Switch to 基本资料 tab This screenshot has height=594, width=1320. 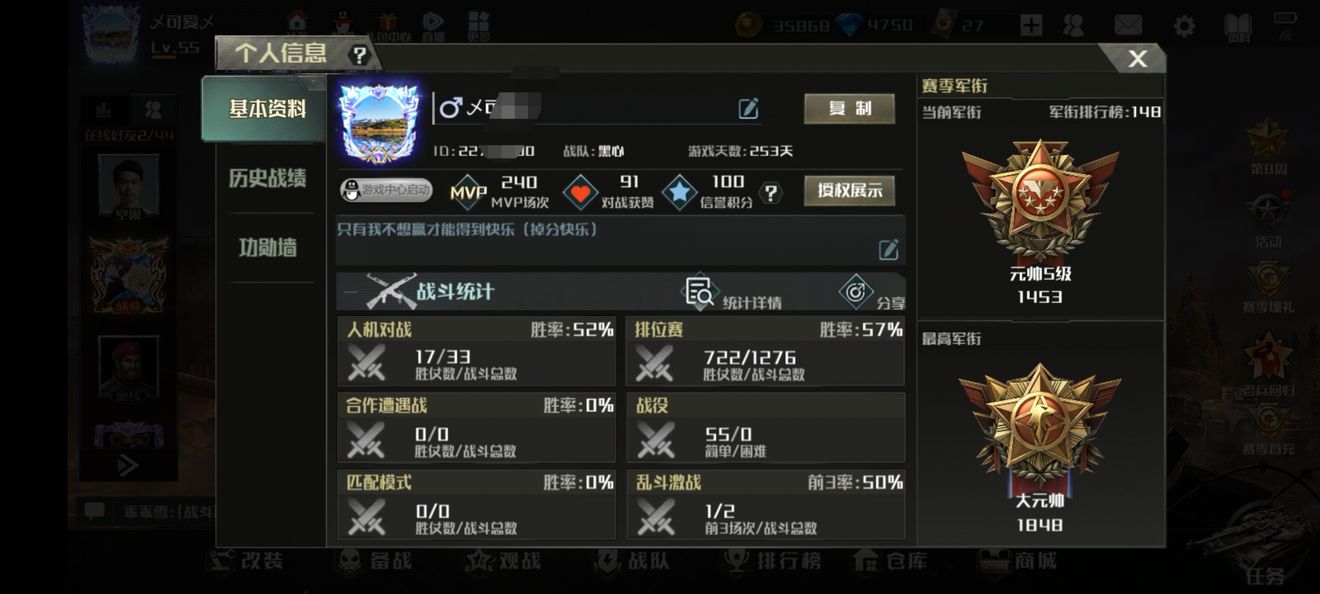tap(267, 109)
